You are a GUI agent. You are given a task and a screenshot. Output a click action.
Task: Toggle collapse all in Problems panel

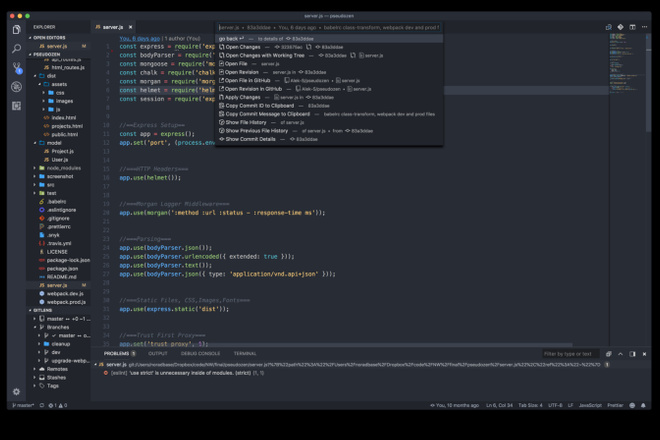(x=608, y=354)
